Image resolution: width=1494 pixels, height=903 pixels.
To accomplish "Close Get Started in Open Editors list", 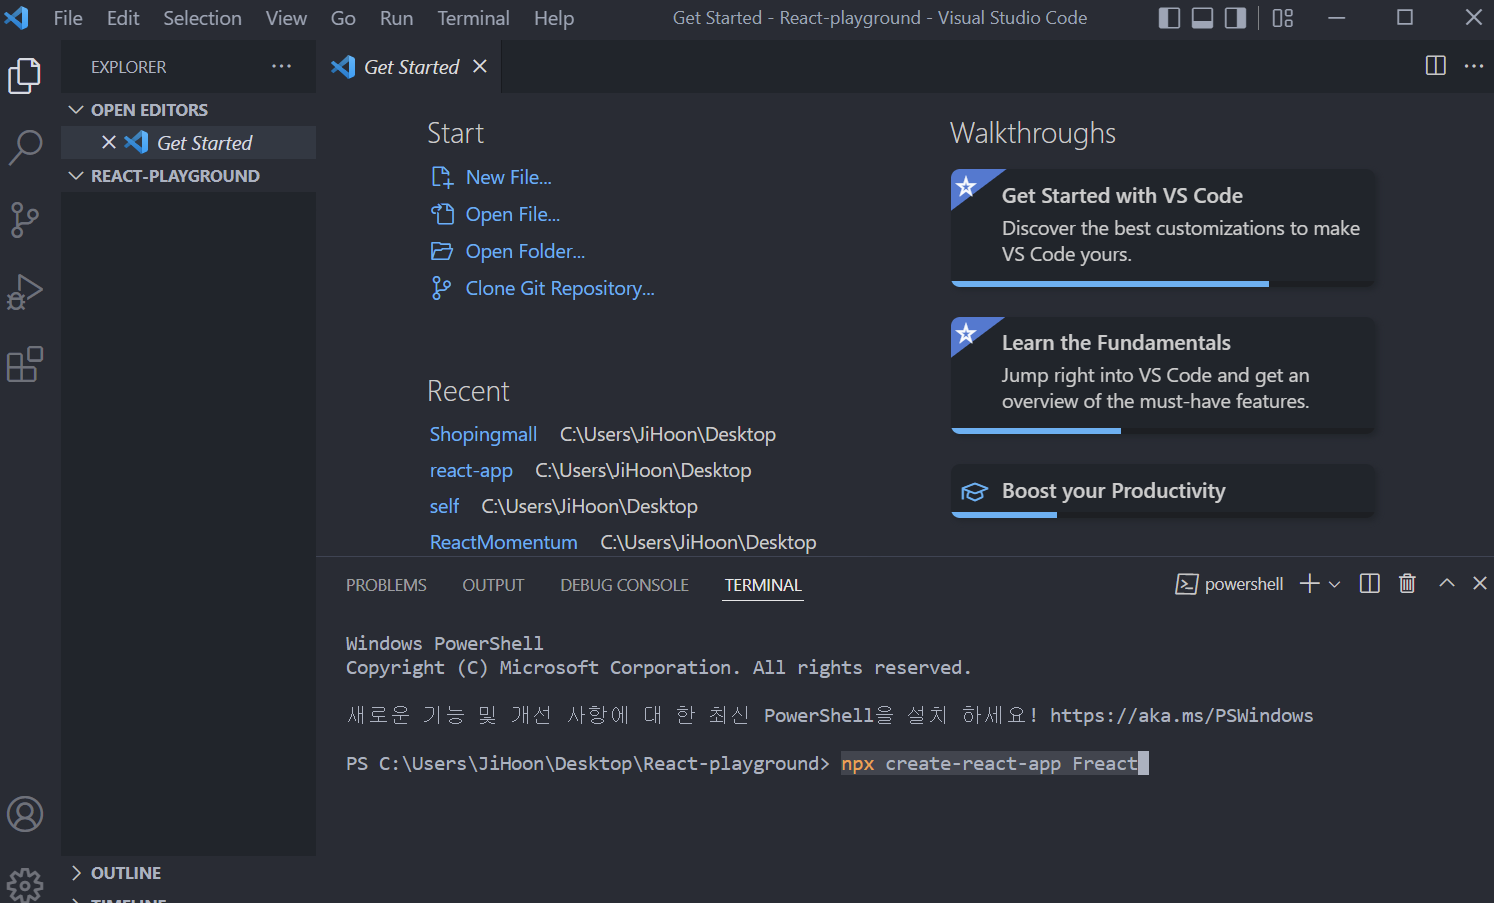I will coord(109,143).
